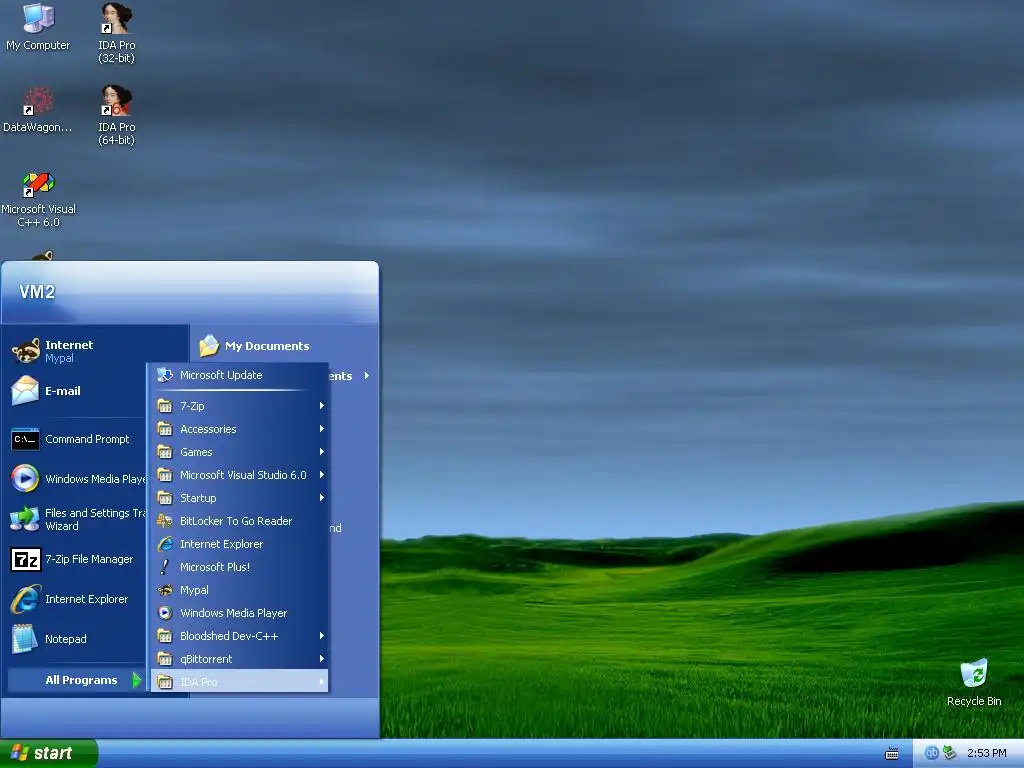Click the Windows Media Player icon in All Programs

click(x=165, y=613)
